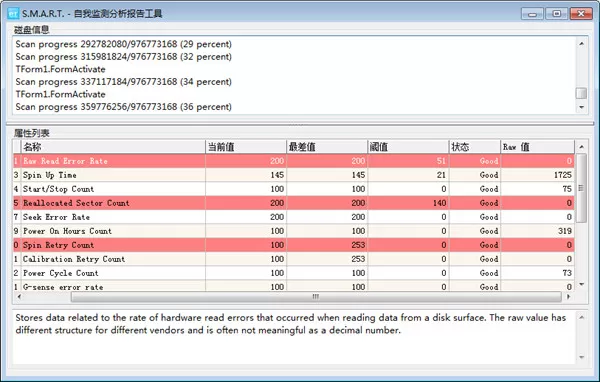Click threshold value 51 of Raw Read Error Rate
600x382 pixels.
442,161
